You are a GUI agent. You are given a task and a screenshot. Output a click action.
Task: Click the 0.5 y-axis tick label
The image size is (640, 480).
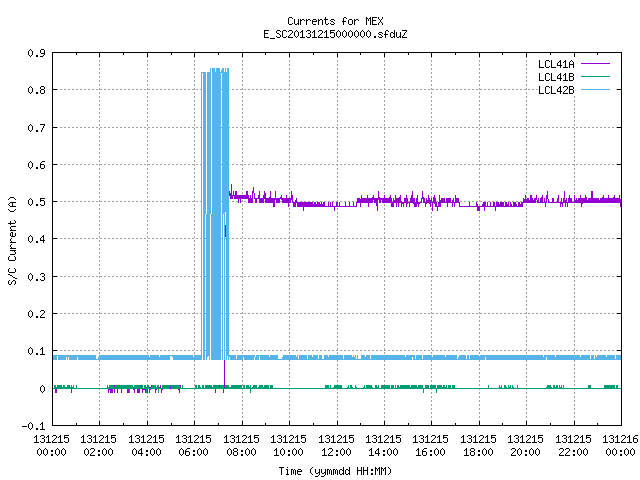click(x=36, y=202)
